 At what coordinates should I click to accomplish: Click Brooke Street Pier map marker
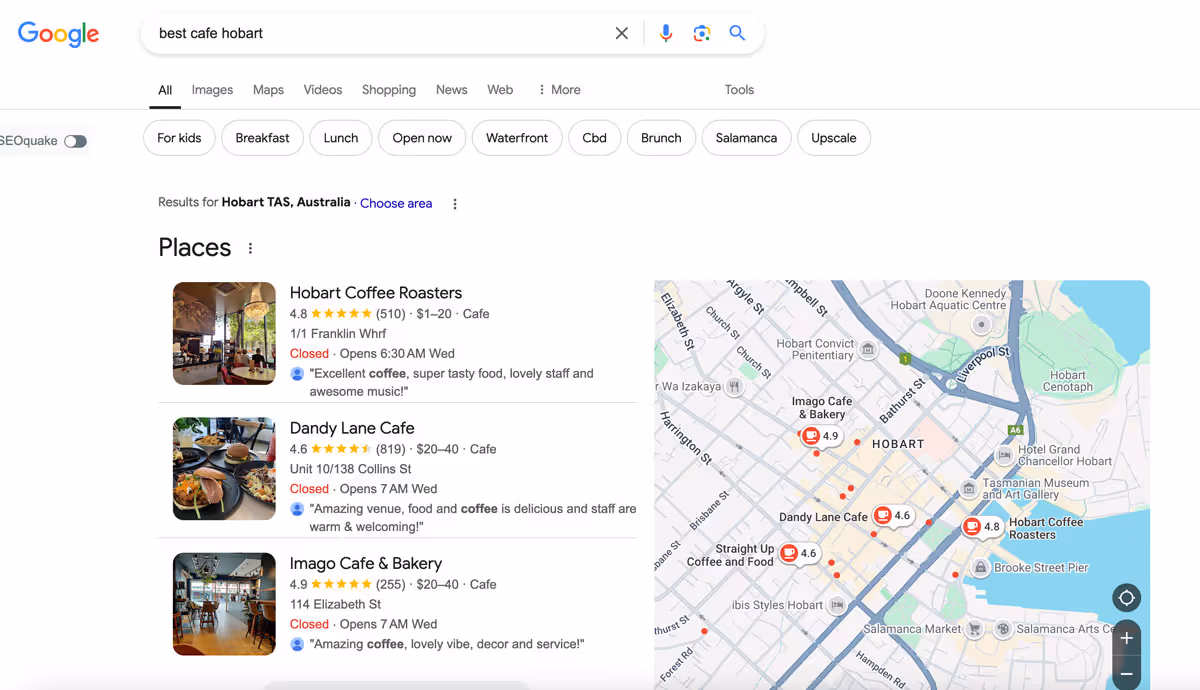[x=981, y=568]
